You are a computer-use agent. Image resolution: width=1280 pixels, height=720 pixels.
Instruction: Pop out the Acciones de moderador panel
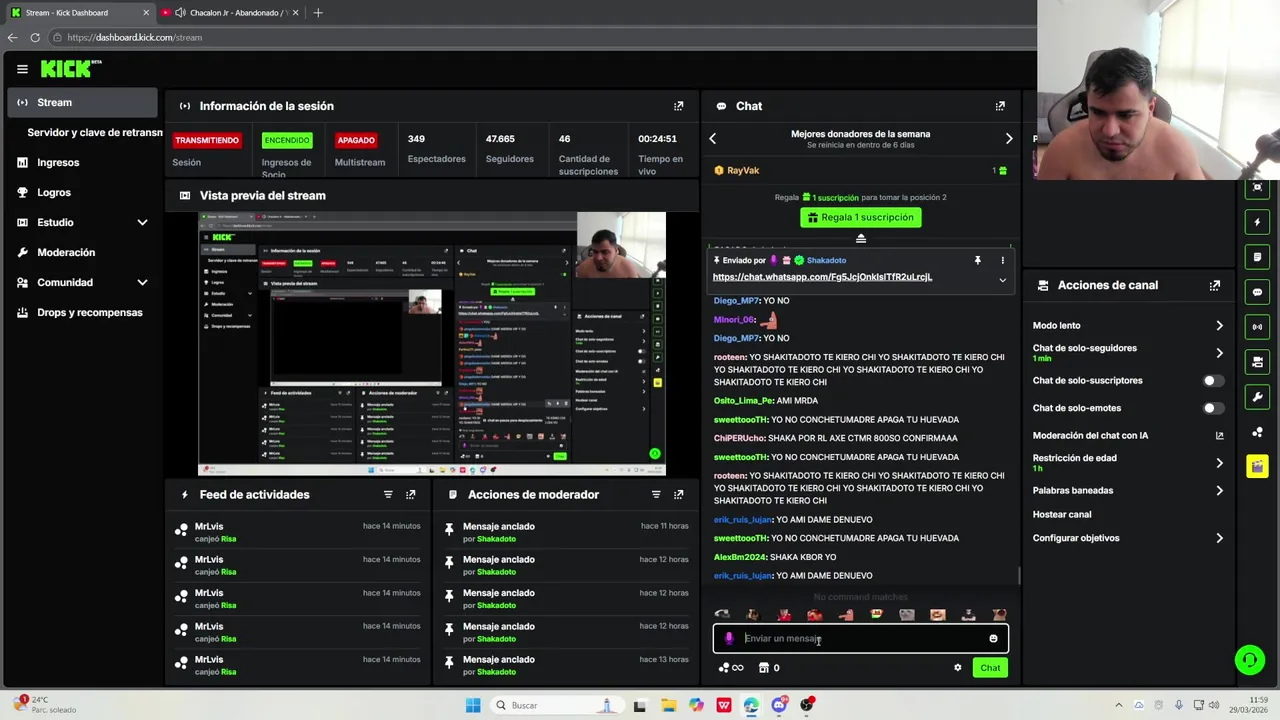coord(679,494)
